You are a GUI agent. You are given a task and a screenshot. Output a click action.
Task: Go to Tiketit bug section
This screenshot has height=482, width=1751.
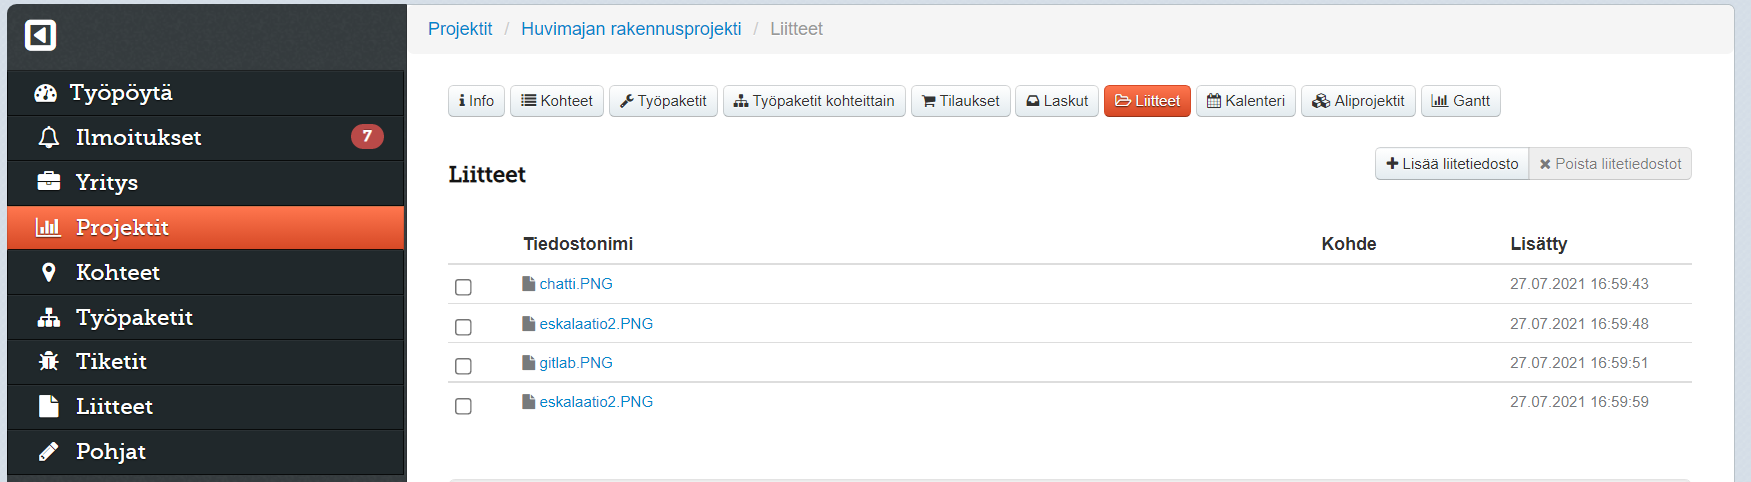(110, 362)
